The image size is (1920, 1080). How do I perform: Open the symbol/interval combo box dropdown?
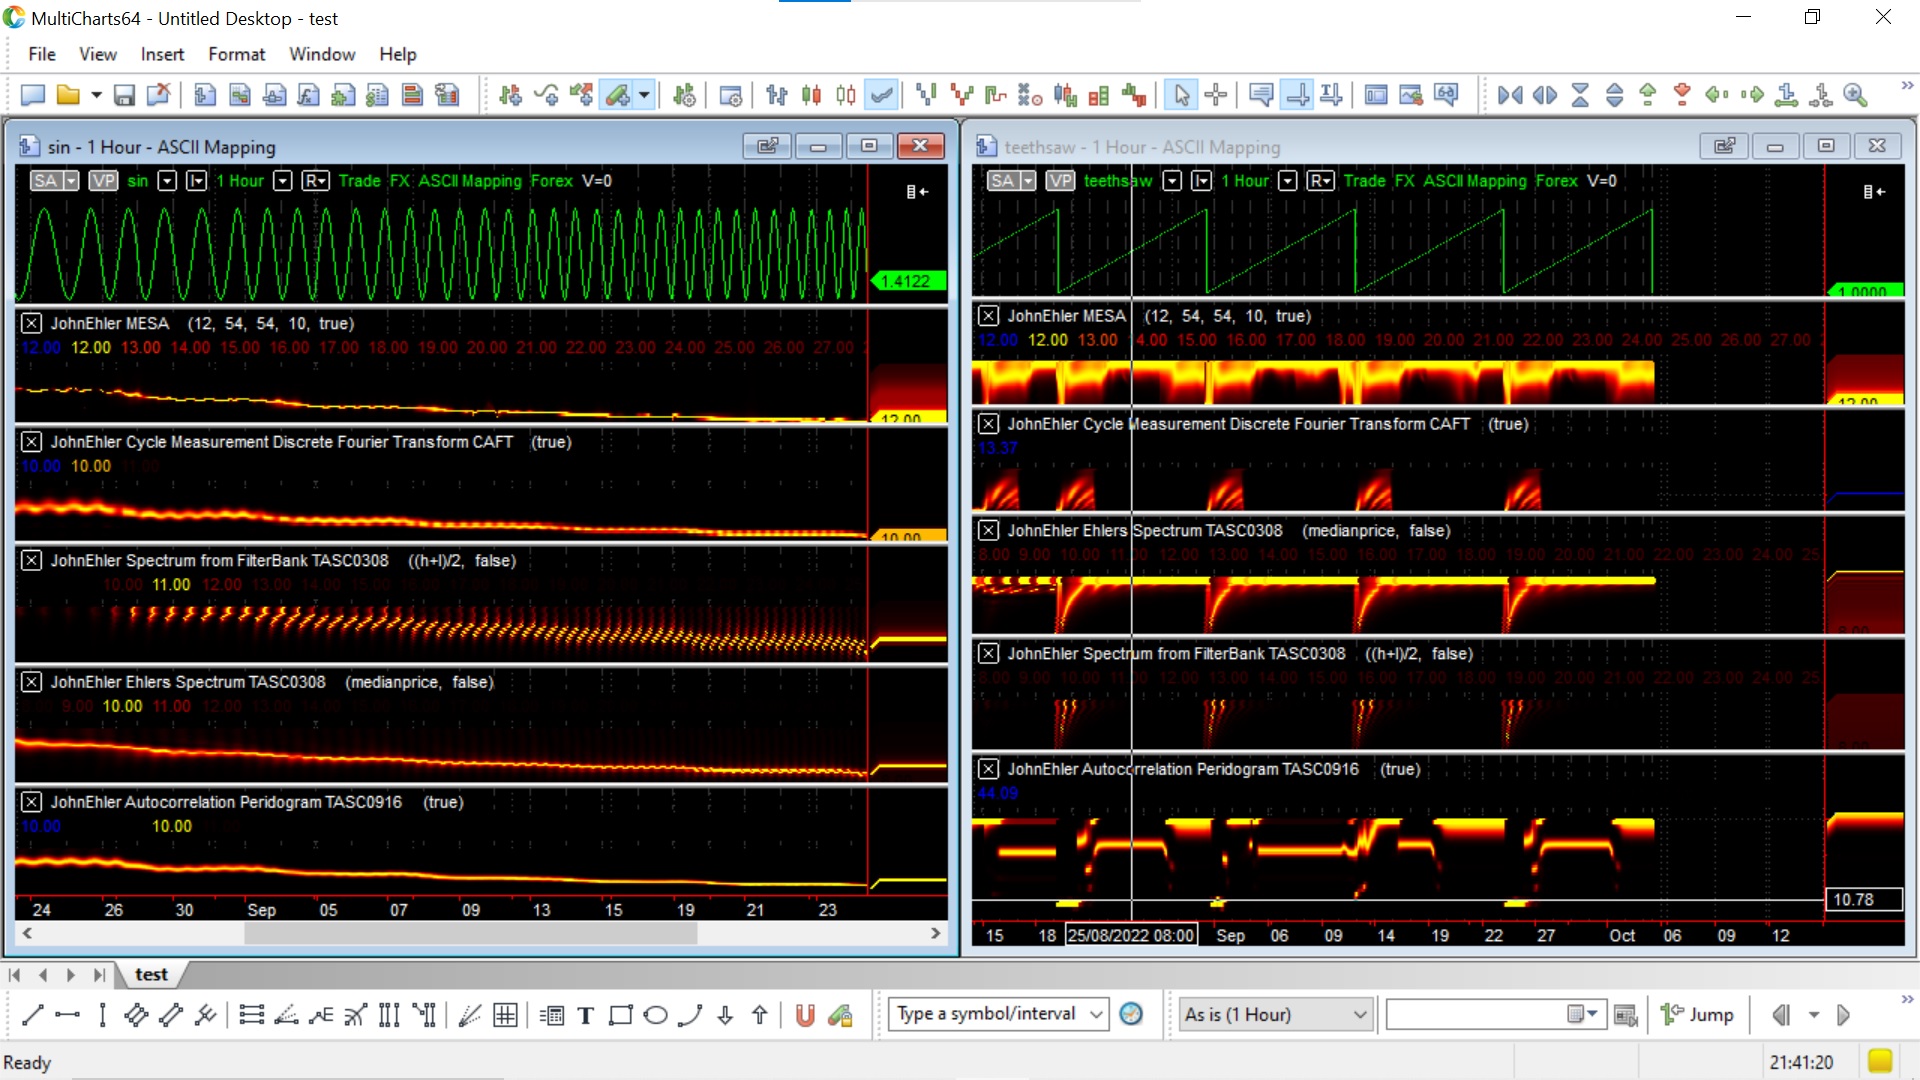coord(1096,1014)
